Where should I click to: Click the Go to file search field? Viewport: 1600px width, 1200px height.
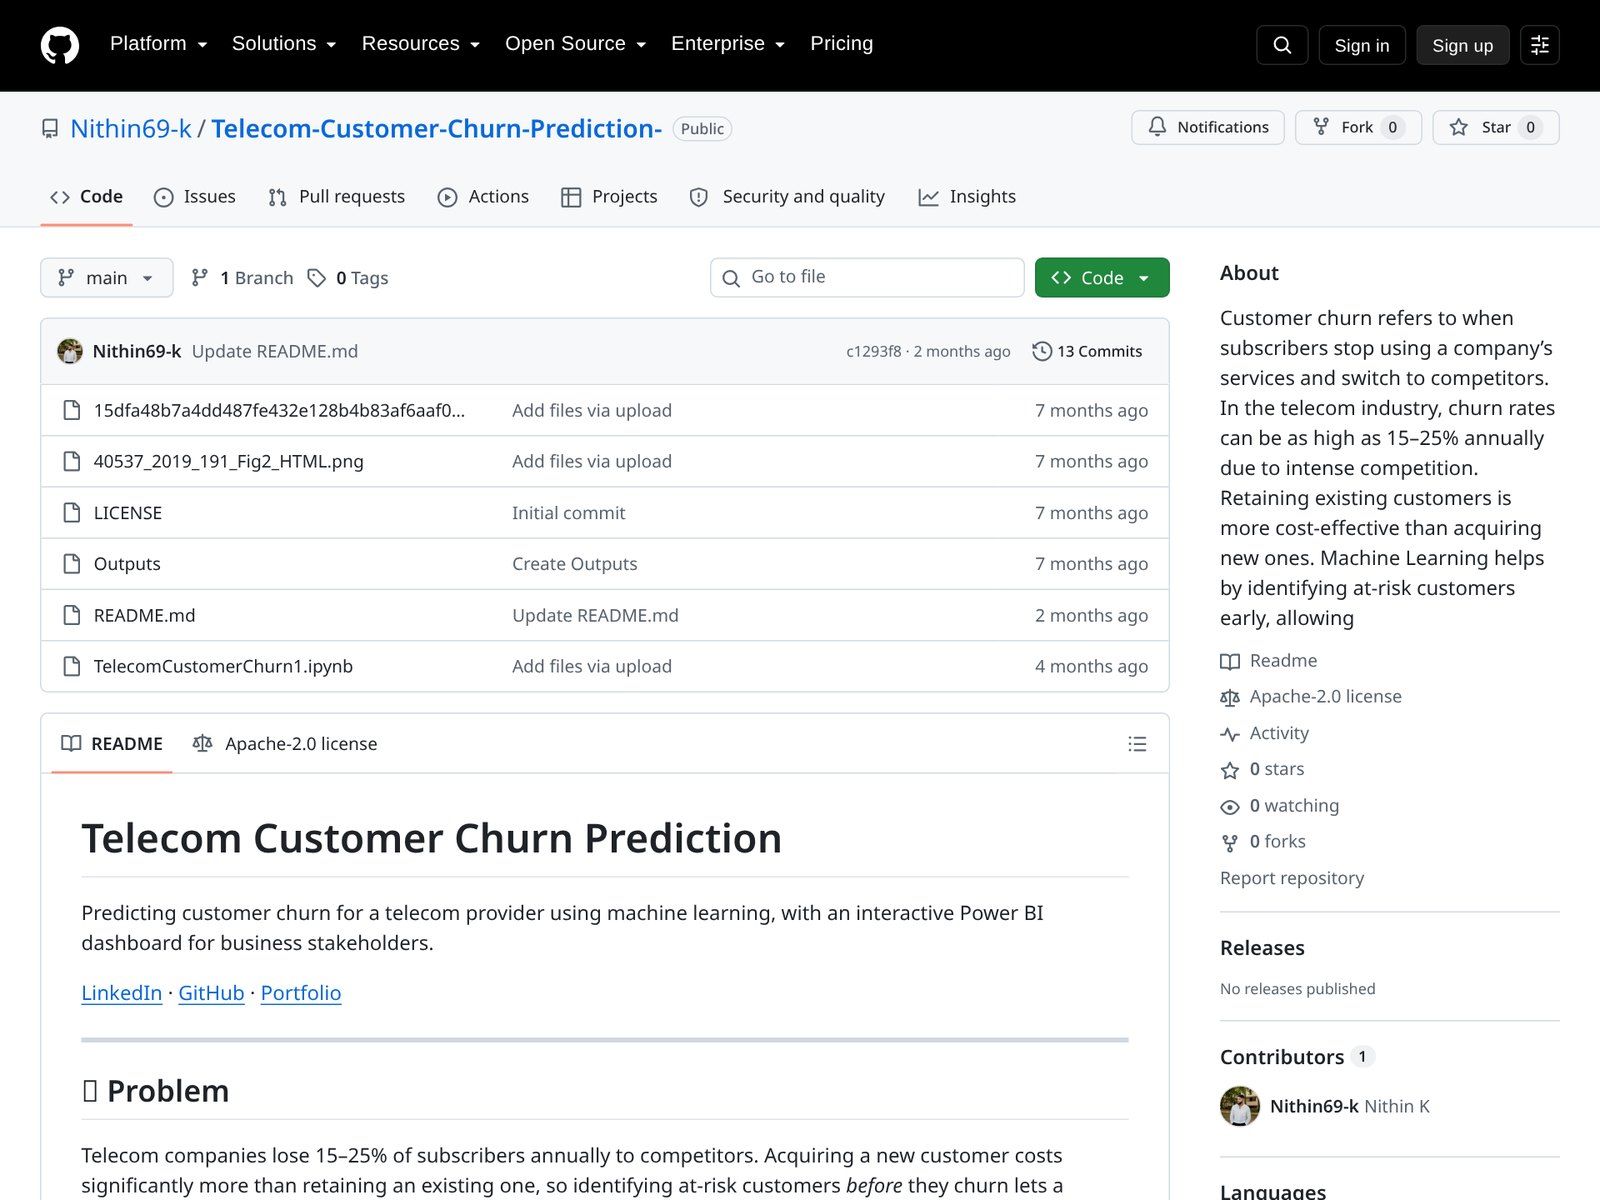(867, 277)
